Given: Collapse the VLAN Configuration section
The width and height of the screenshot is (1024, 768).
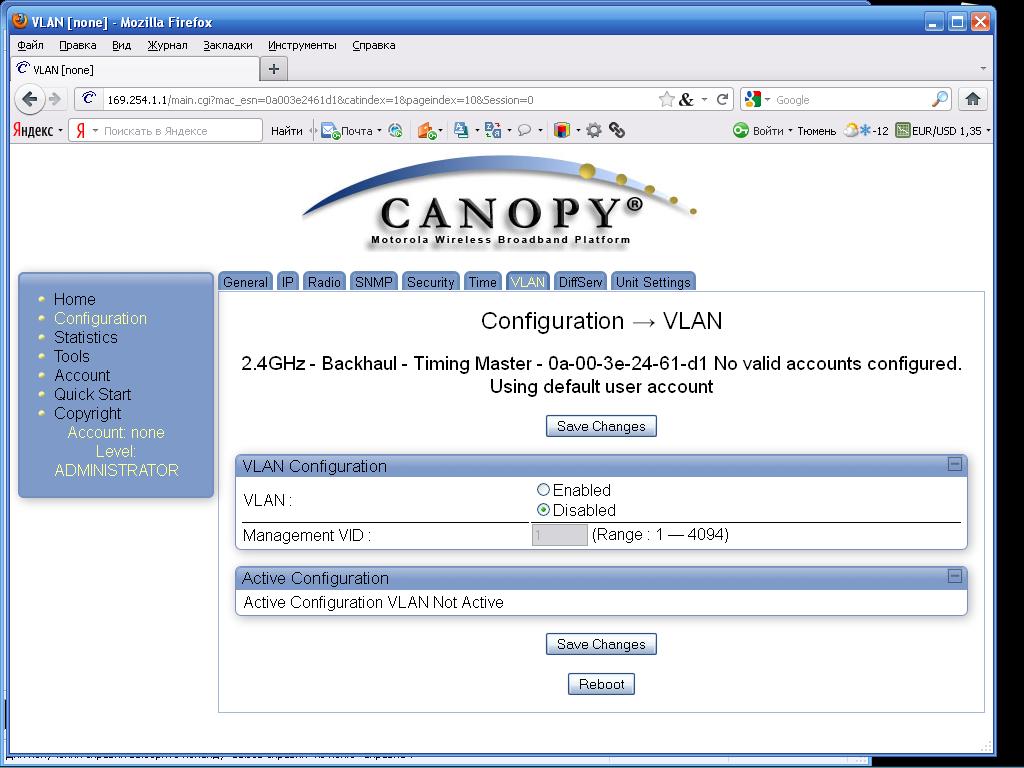Looking at the screenshot, I should coord(955,464).
